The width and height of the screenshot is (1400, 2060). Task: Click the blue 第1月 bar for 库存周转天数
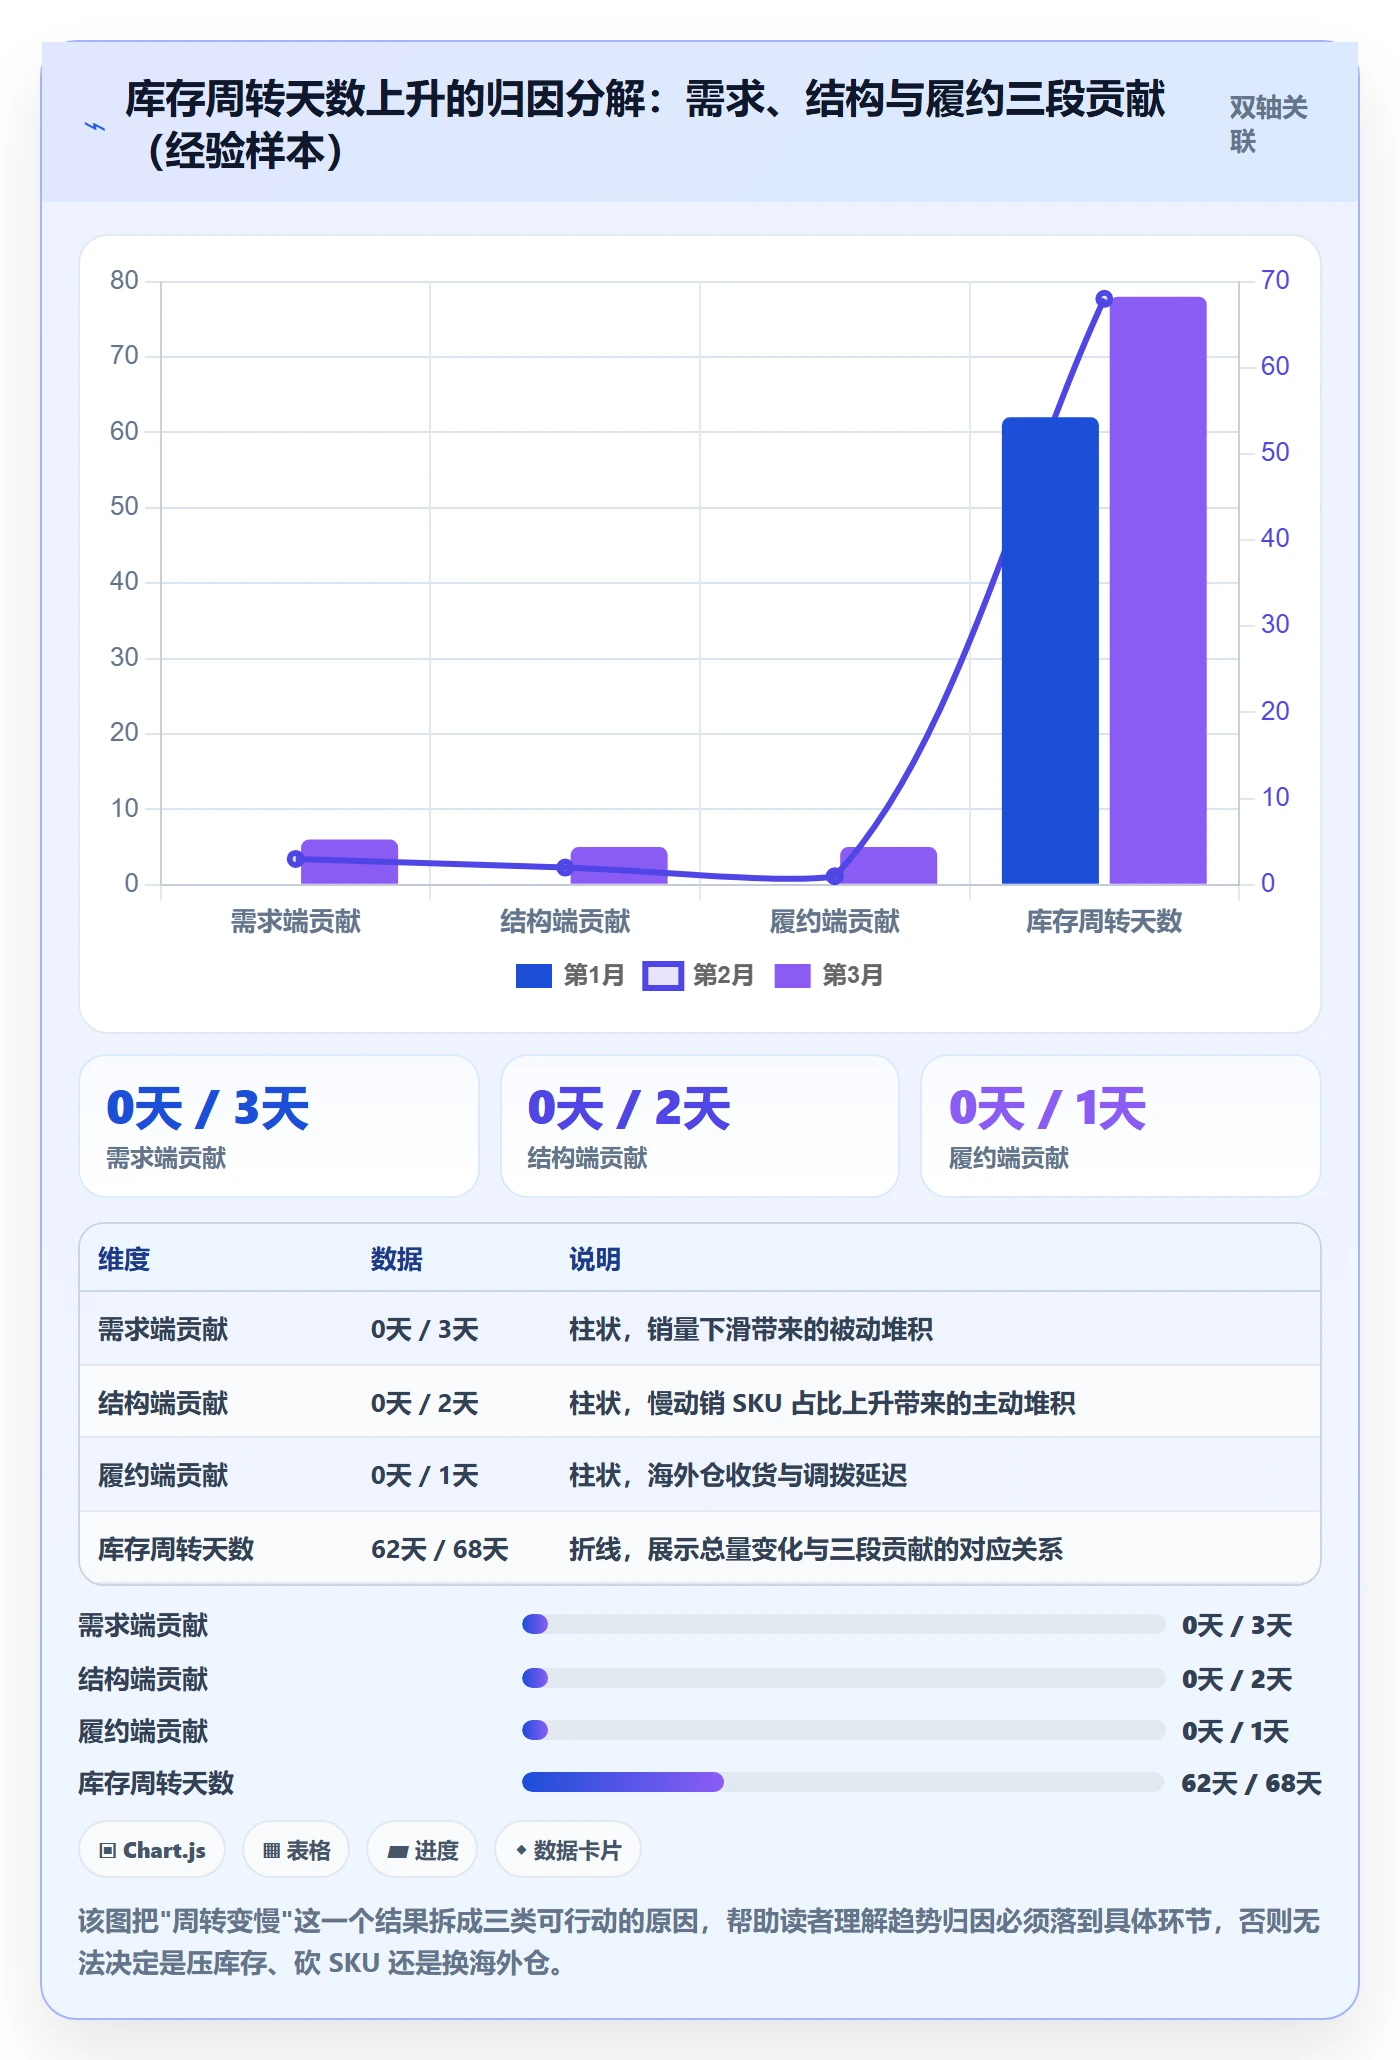1050,651
